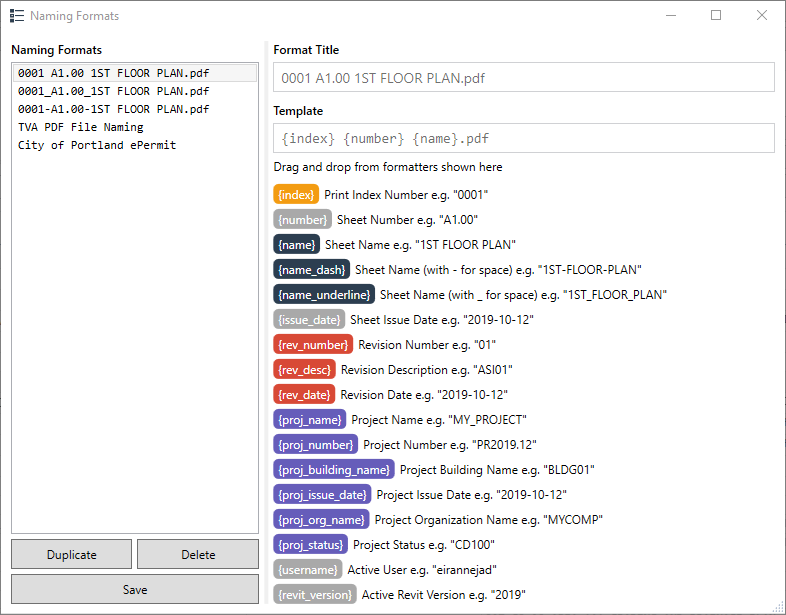
Task: Select the {rev_number} formatter tag
Action: [313, 345]
